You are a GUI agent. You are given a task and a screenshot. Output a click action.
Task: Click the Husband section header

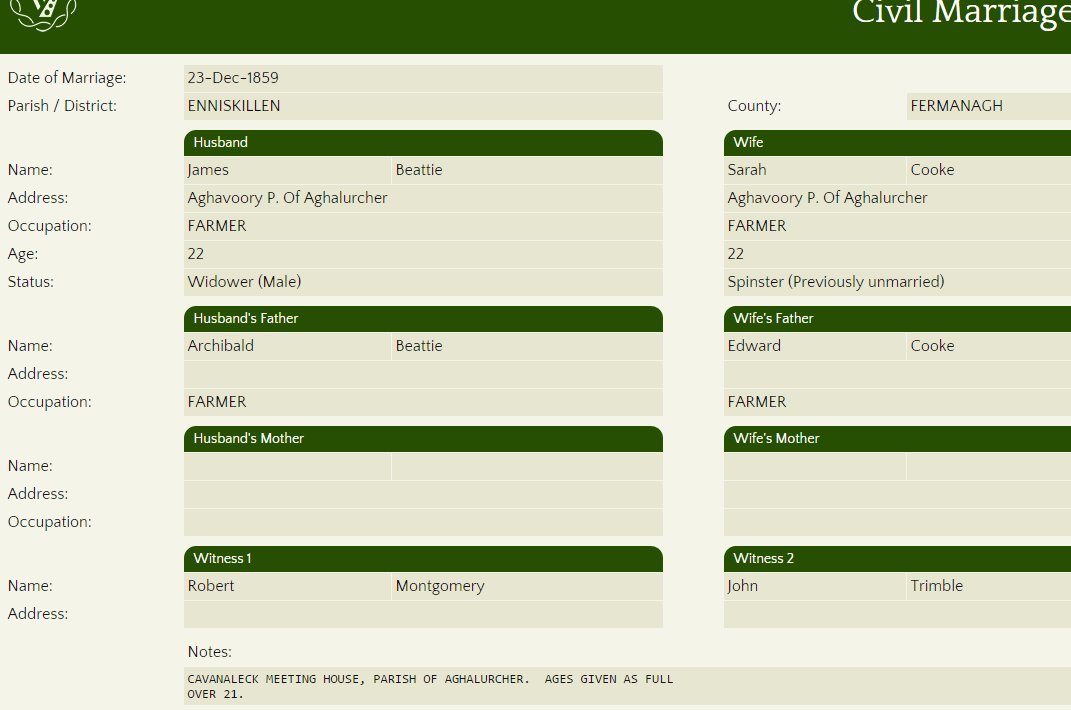(x=423, y=142)
